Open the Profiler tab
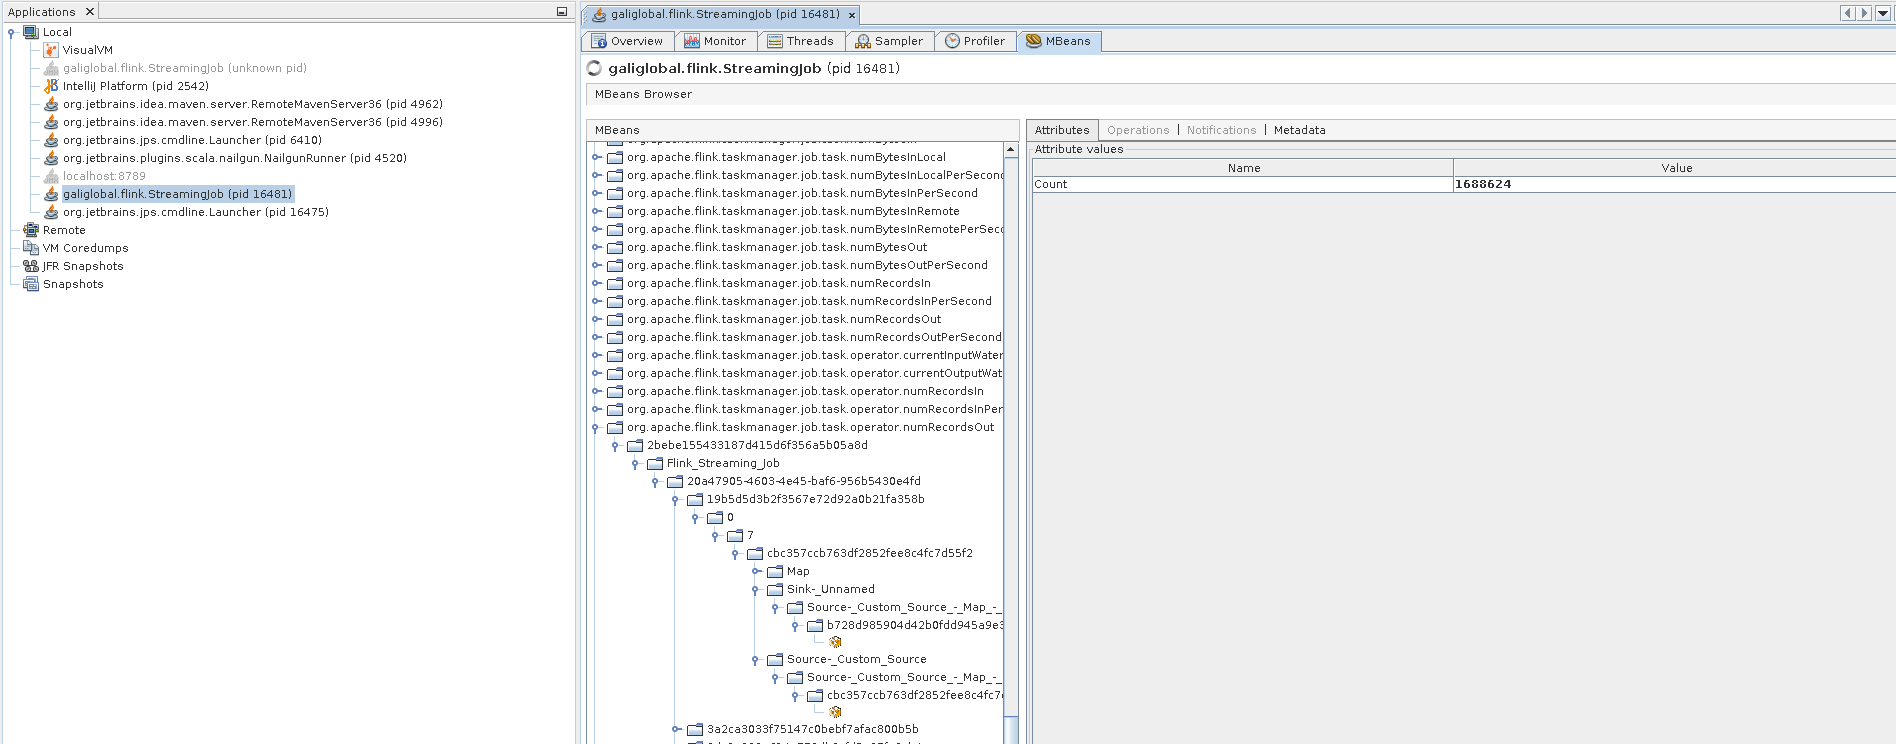Viewport: 1896px width, 744px height. click(x=975, y=41)
